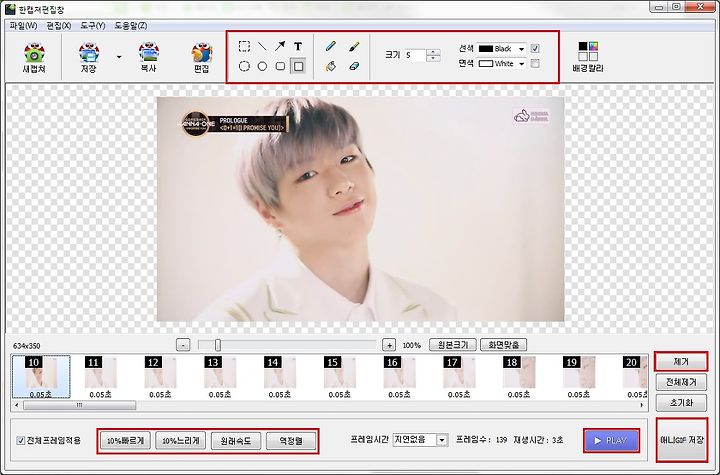Increase 크기 size with the up stepper
Screen dimensions: 720x475
pyautogui.click(x=433, y=52)
